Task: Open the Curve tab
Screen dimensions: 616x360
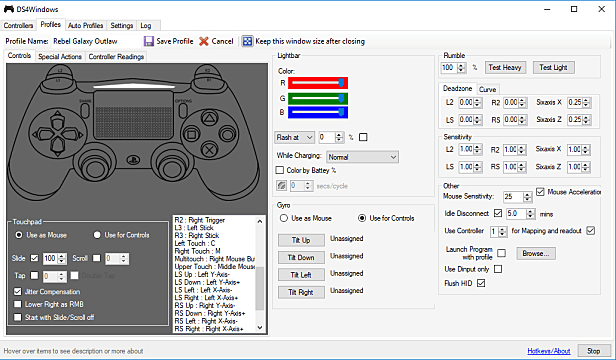Action: (x=488, y=90)
